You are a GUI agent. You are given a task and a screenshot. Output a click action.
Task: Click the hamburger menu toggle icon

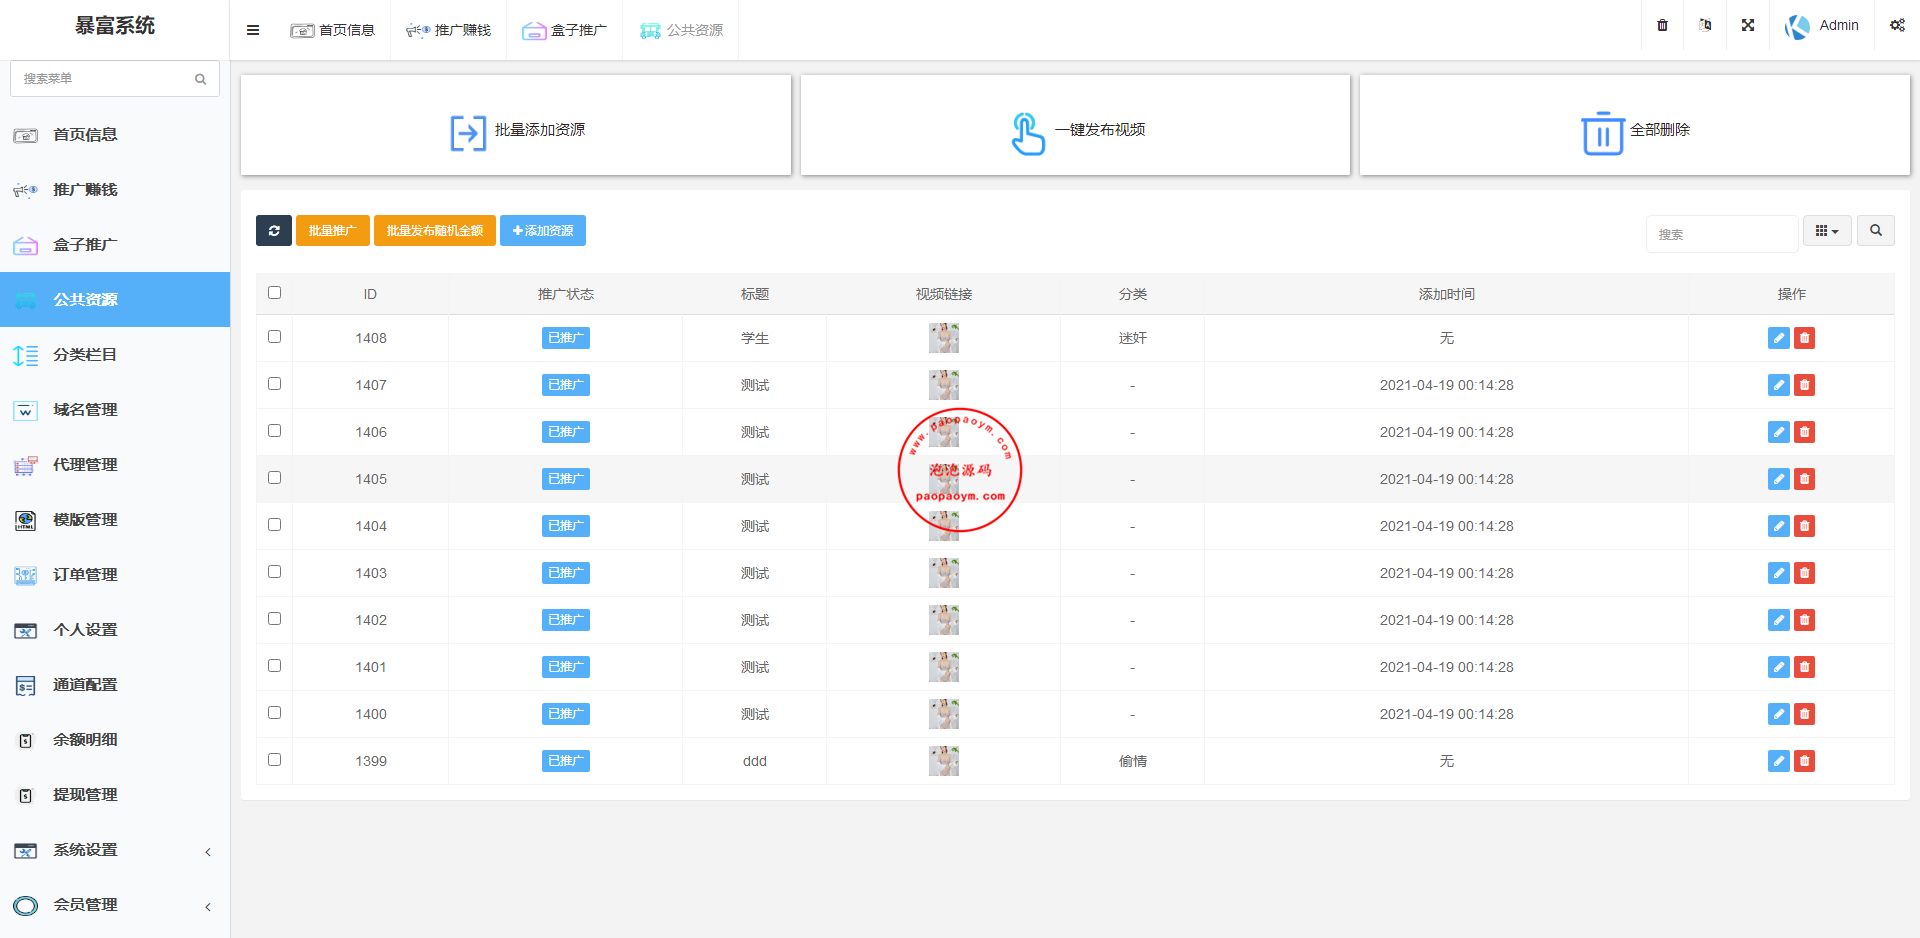click(x=253, y=30)
